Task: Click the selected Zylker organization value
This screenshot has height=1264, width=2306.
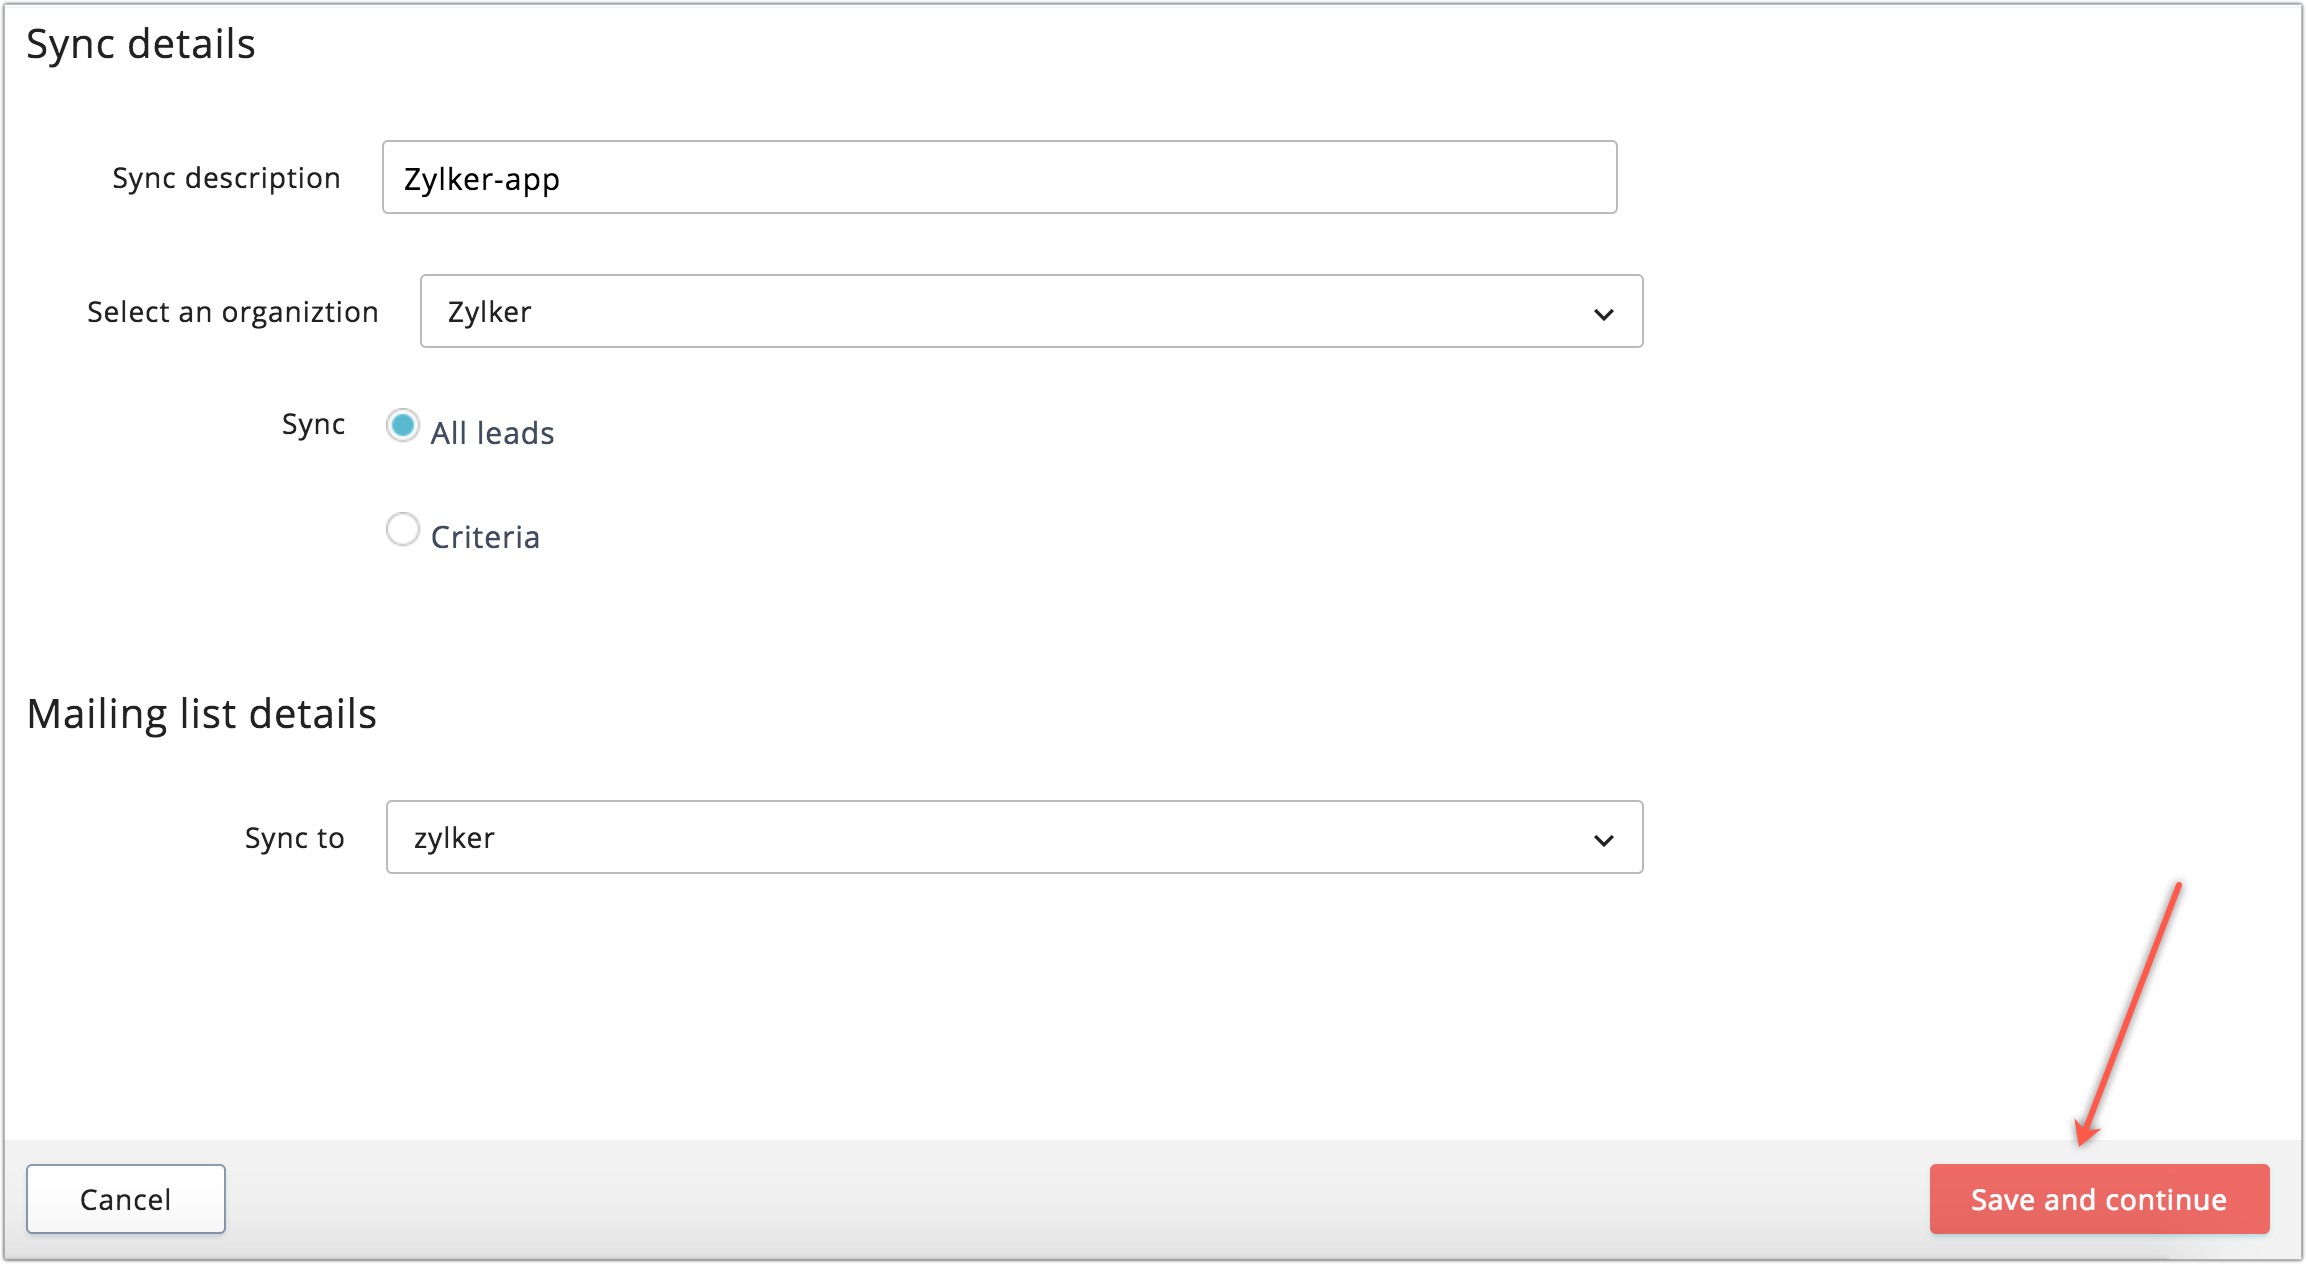Action: (x=489, y=312)
